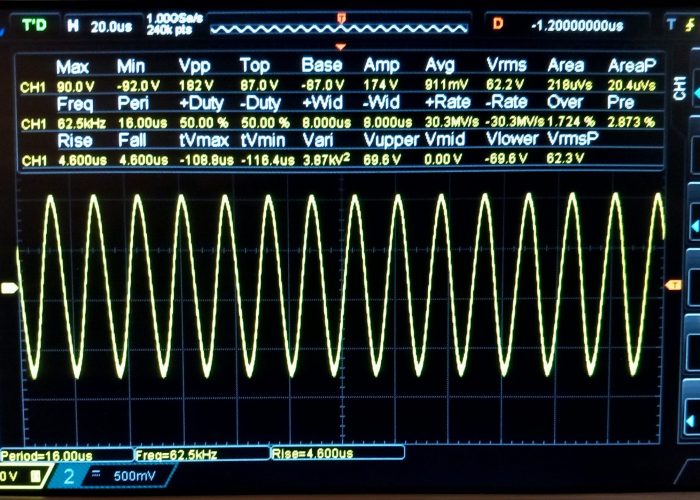Click the Period=16.00us measurement box

pos(67,455)
